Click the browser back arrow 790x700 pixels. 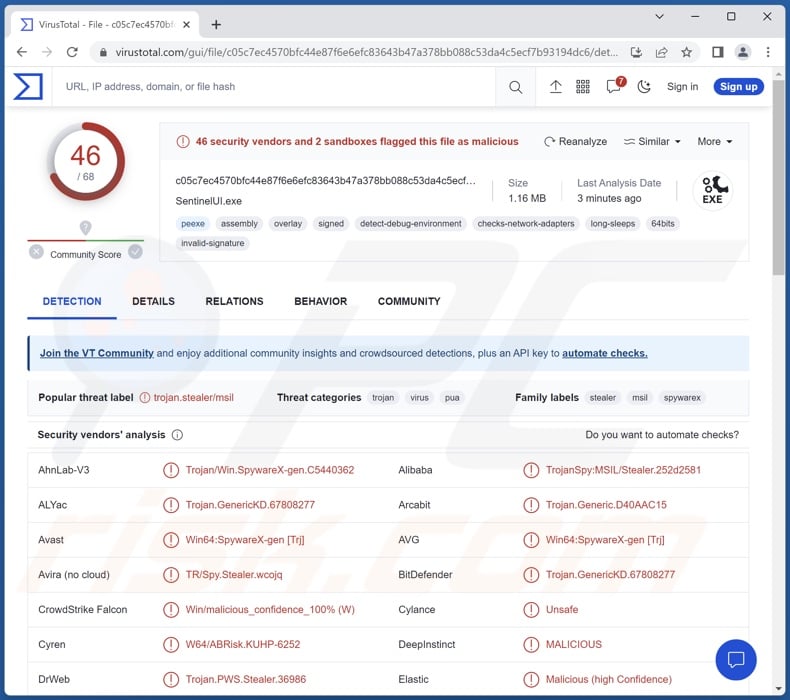(x=22, y=52)
